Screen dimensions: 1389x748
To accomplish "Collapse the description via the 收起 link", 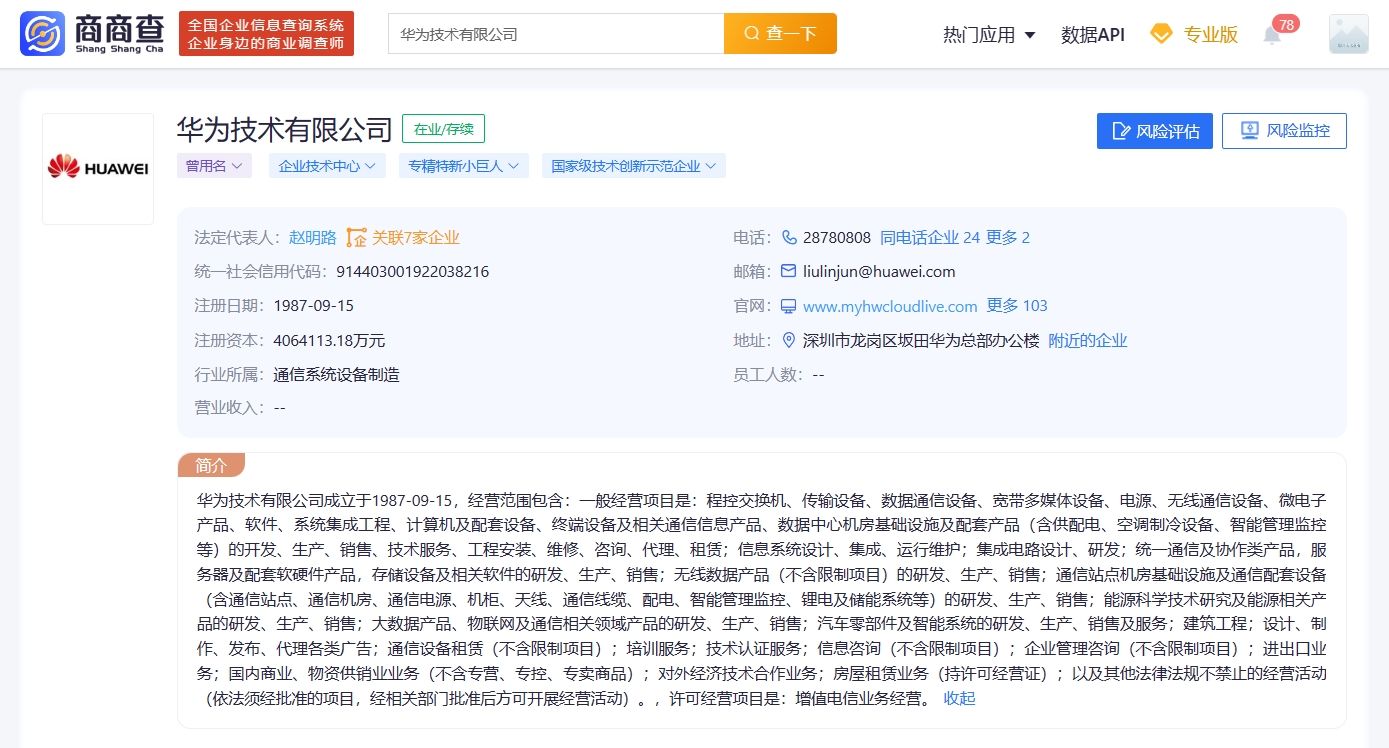I will coord(957,699).
